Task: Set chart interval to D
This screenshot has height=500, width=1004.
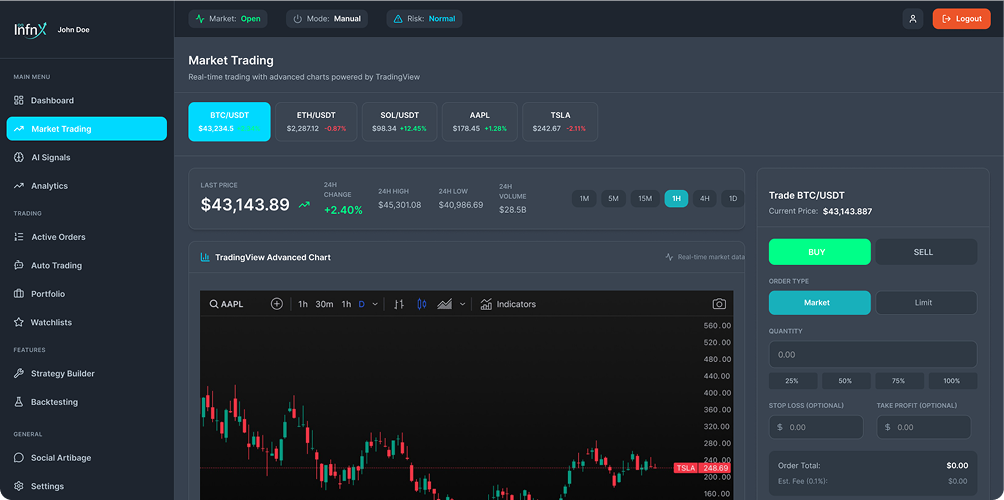Action: 361,304
